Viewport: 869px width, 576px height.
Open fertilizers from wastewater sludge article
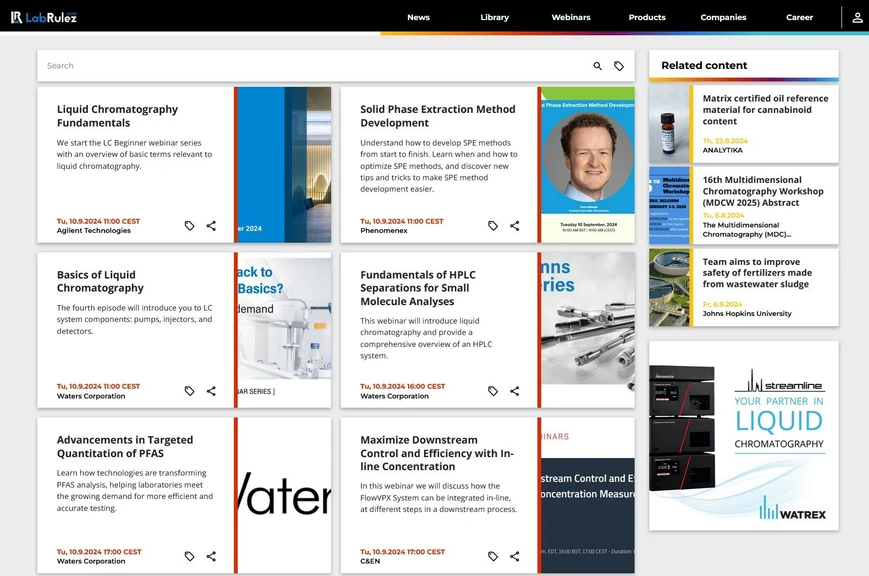(757, 273)
